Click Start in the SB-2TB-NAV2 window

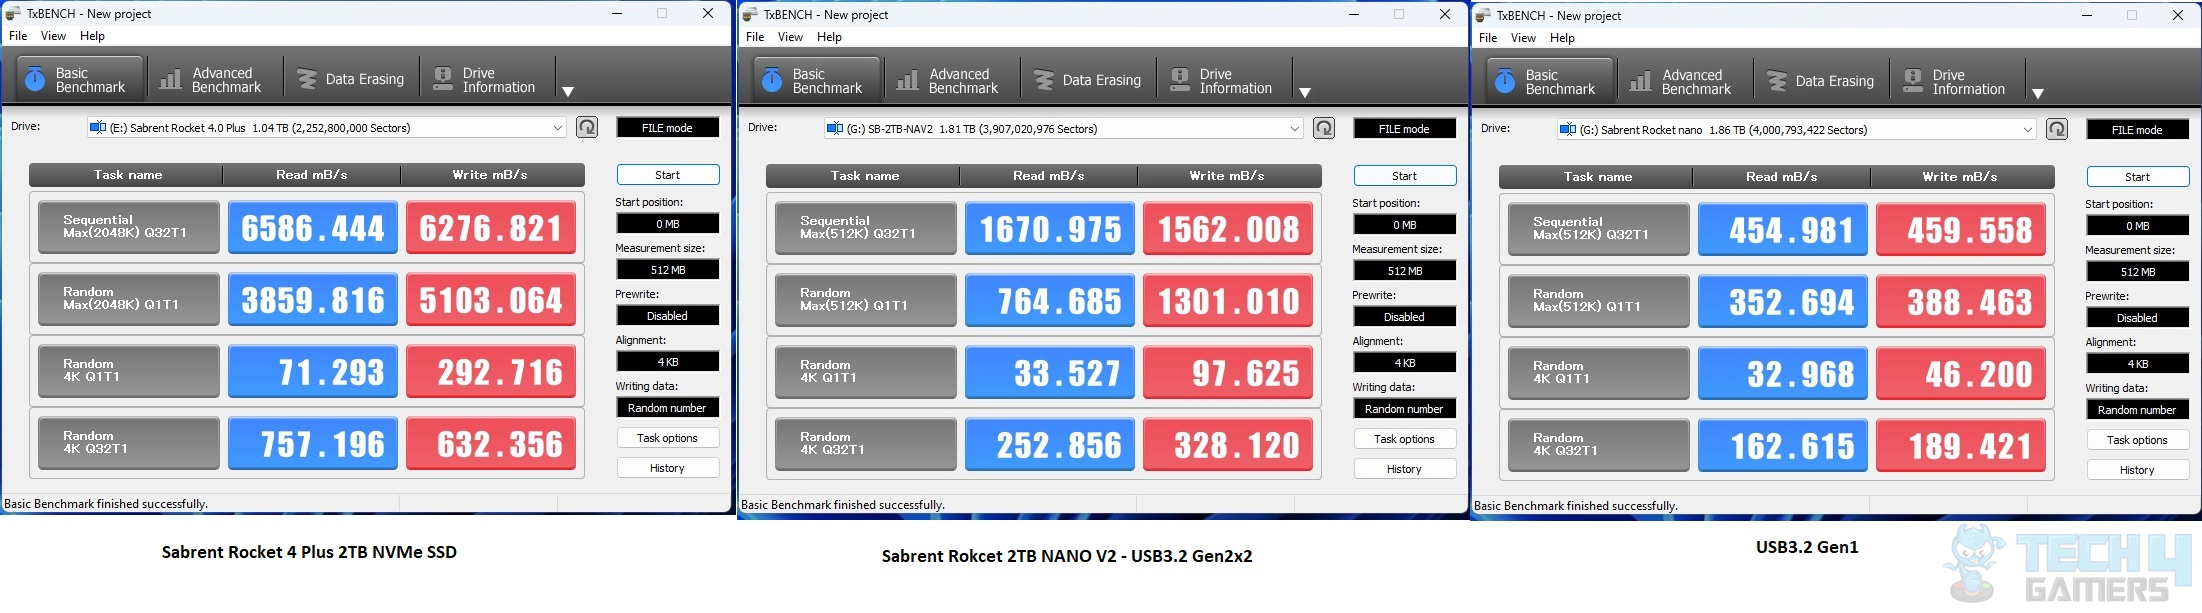click(1405, 176)
